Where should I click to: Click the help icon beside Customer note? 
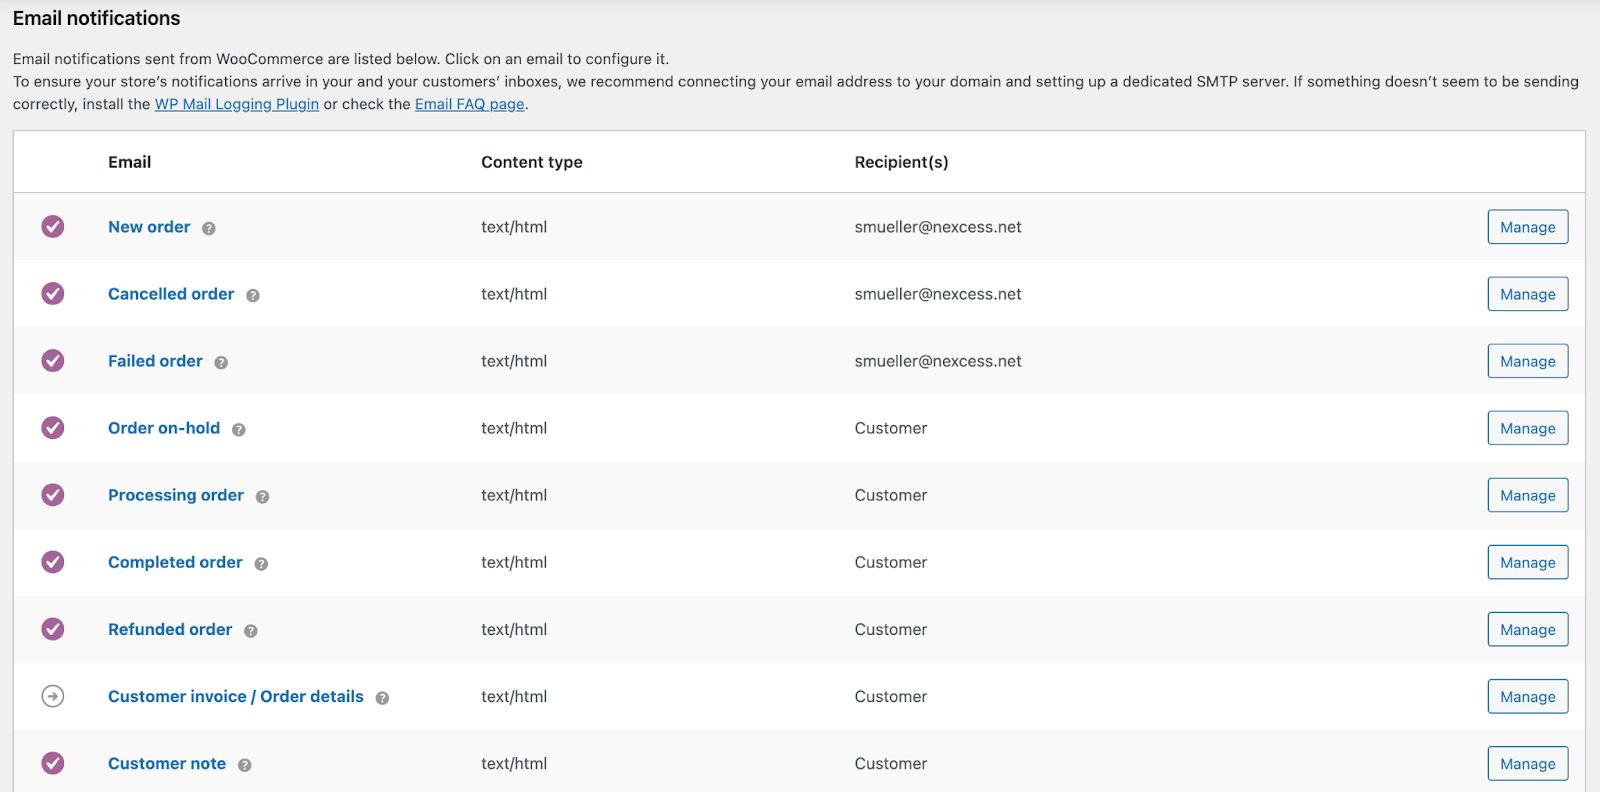(245, 765)
